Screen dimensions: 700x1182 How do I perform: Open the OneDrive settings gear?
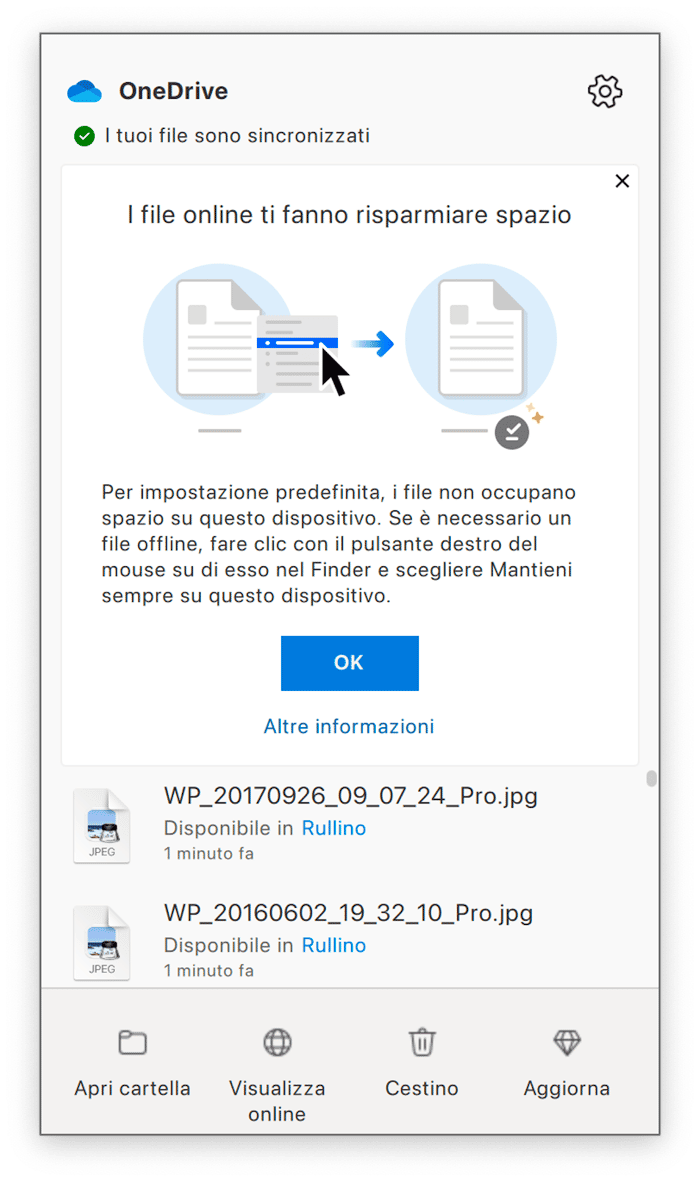[x=604, y=91]
